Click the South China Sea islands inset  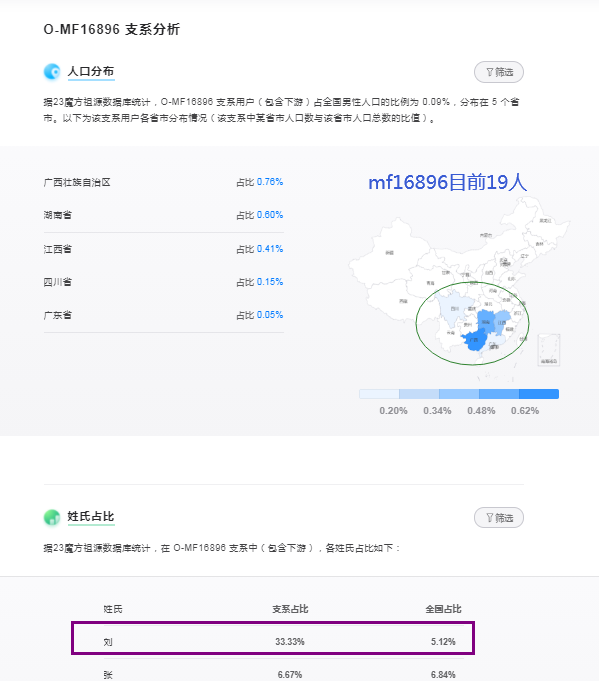(x=549, y=350)
